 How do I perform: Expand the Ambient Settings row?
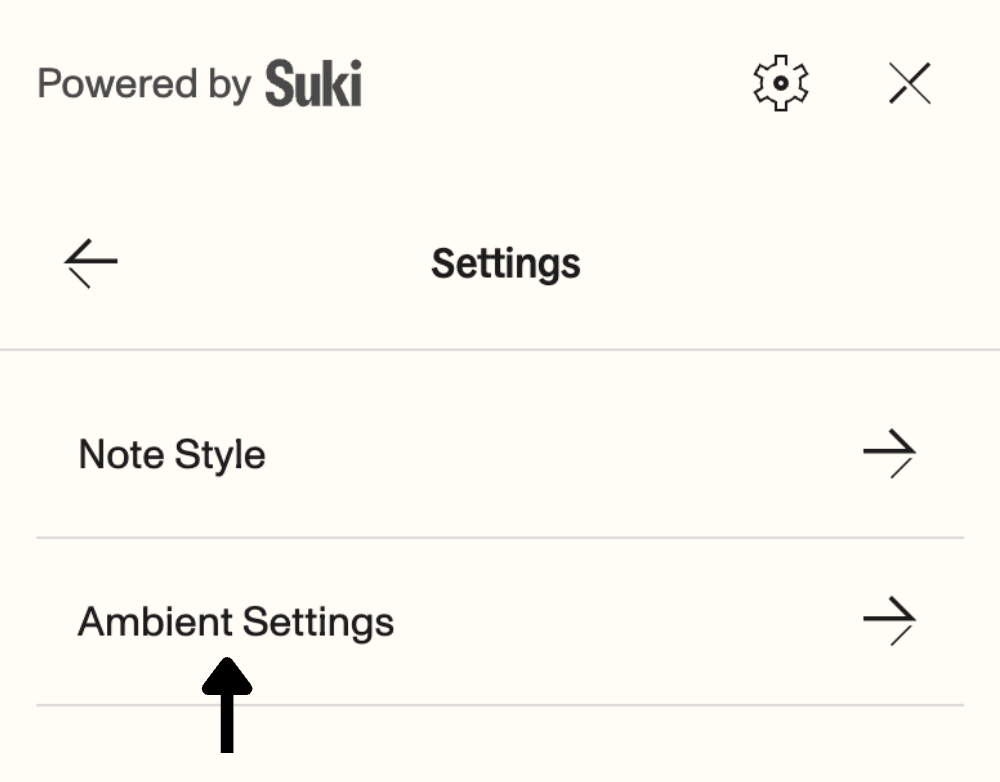click(500, 621)
